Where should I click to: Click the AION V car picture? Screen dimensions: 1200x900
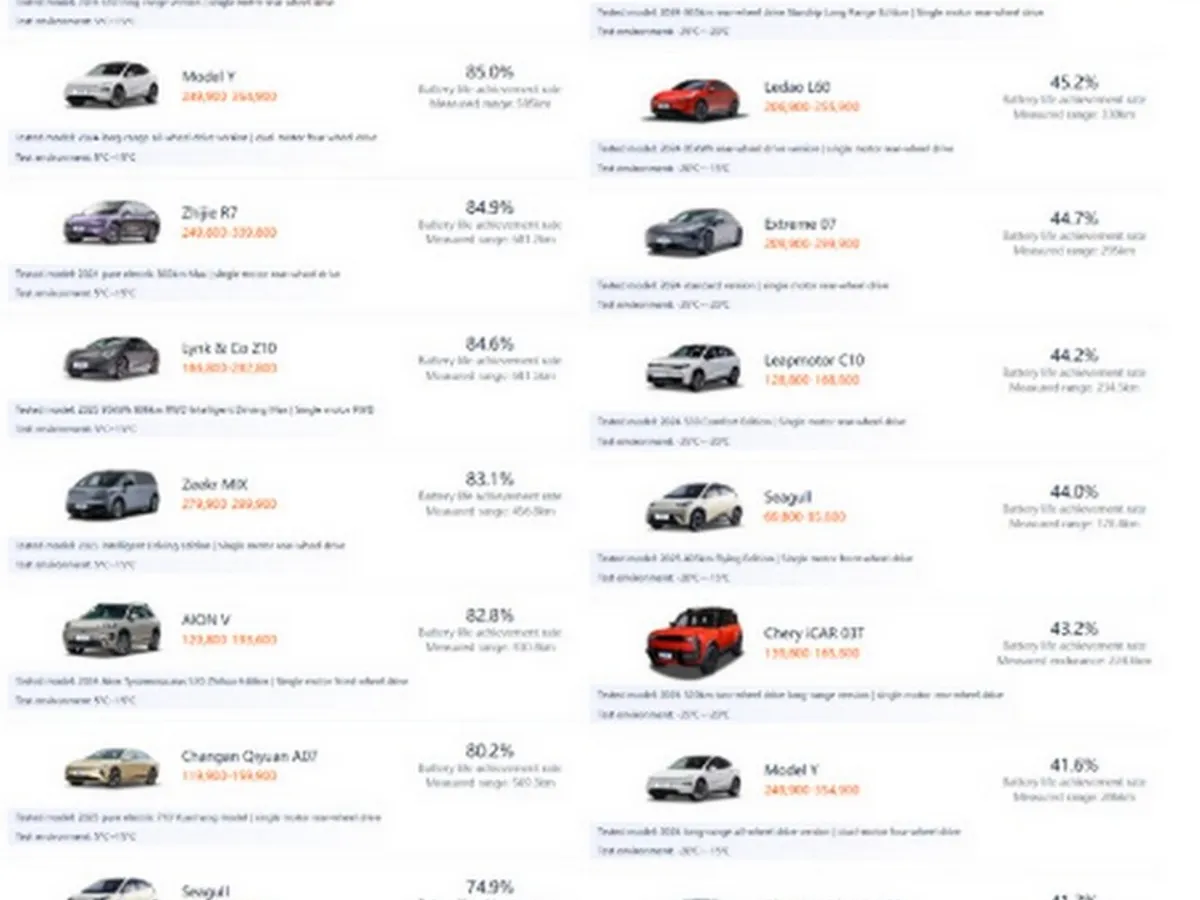pos(111,628)
